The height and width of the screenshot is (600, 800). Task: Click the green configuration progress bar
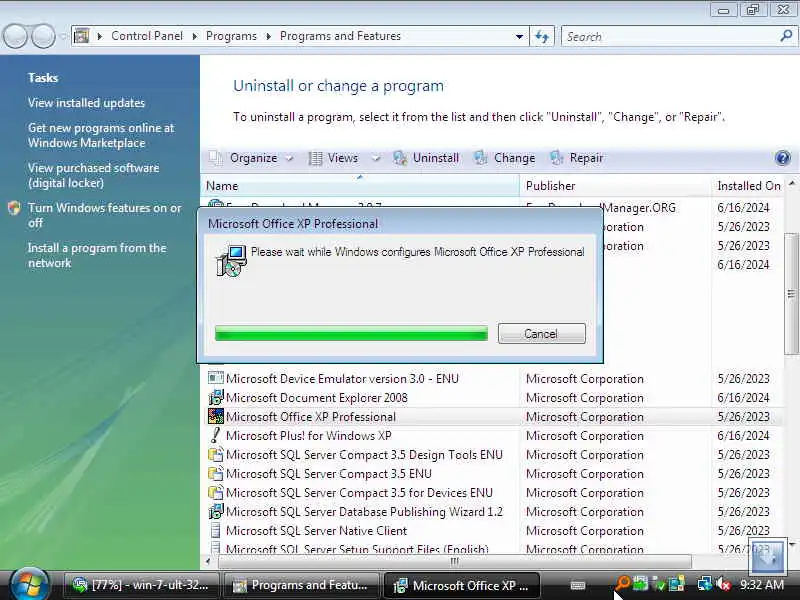(352, 334)
